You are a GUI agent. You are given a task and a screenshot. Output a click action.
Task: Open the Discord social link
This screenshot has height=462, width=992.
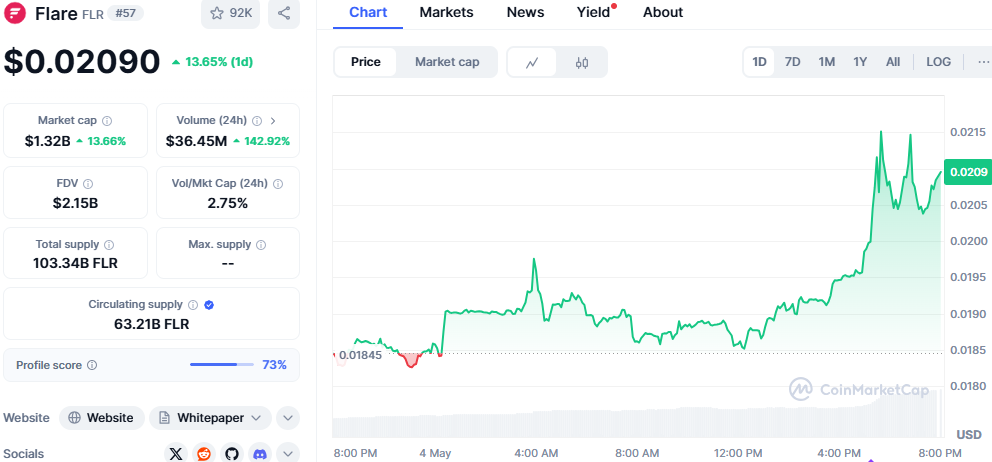(260, 454)
